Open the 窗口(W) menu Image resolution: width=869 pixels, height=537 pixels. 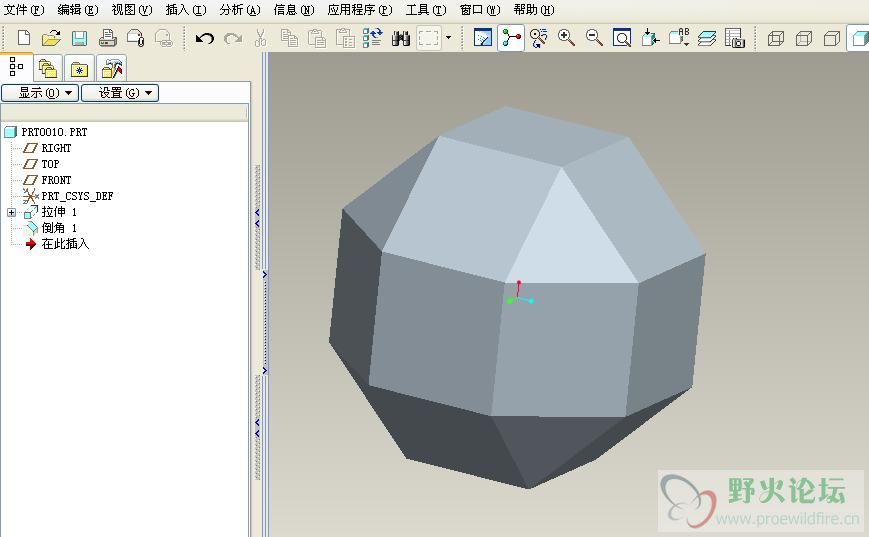pyautogui.click(x=480, y=10)
